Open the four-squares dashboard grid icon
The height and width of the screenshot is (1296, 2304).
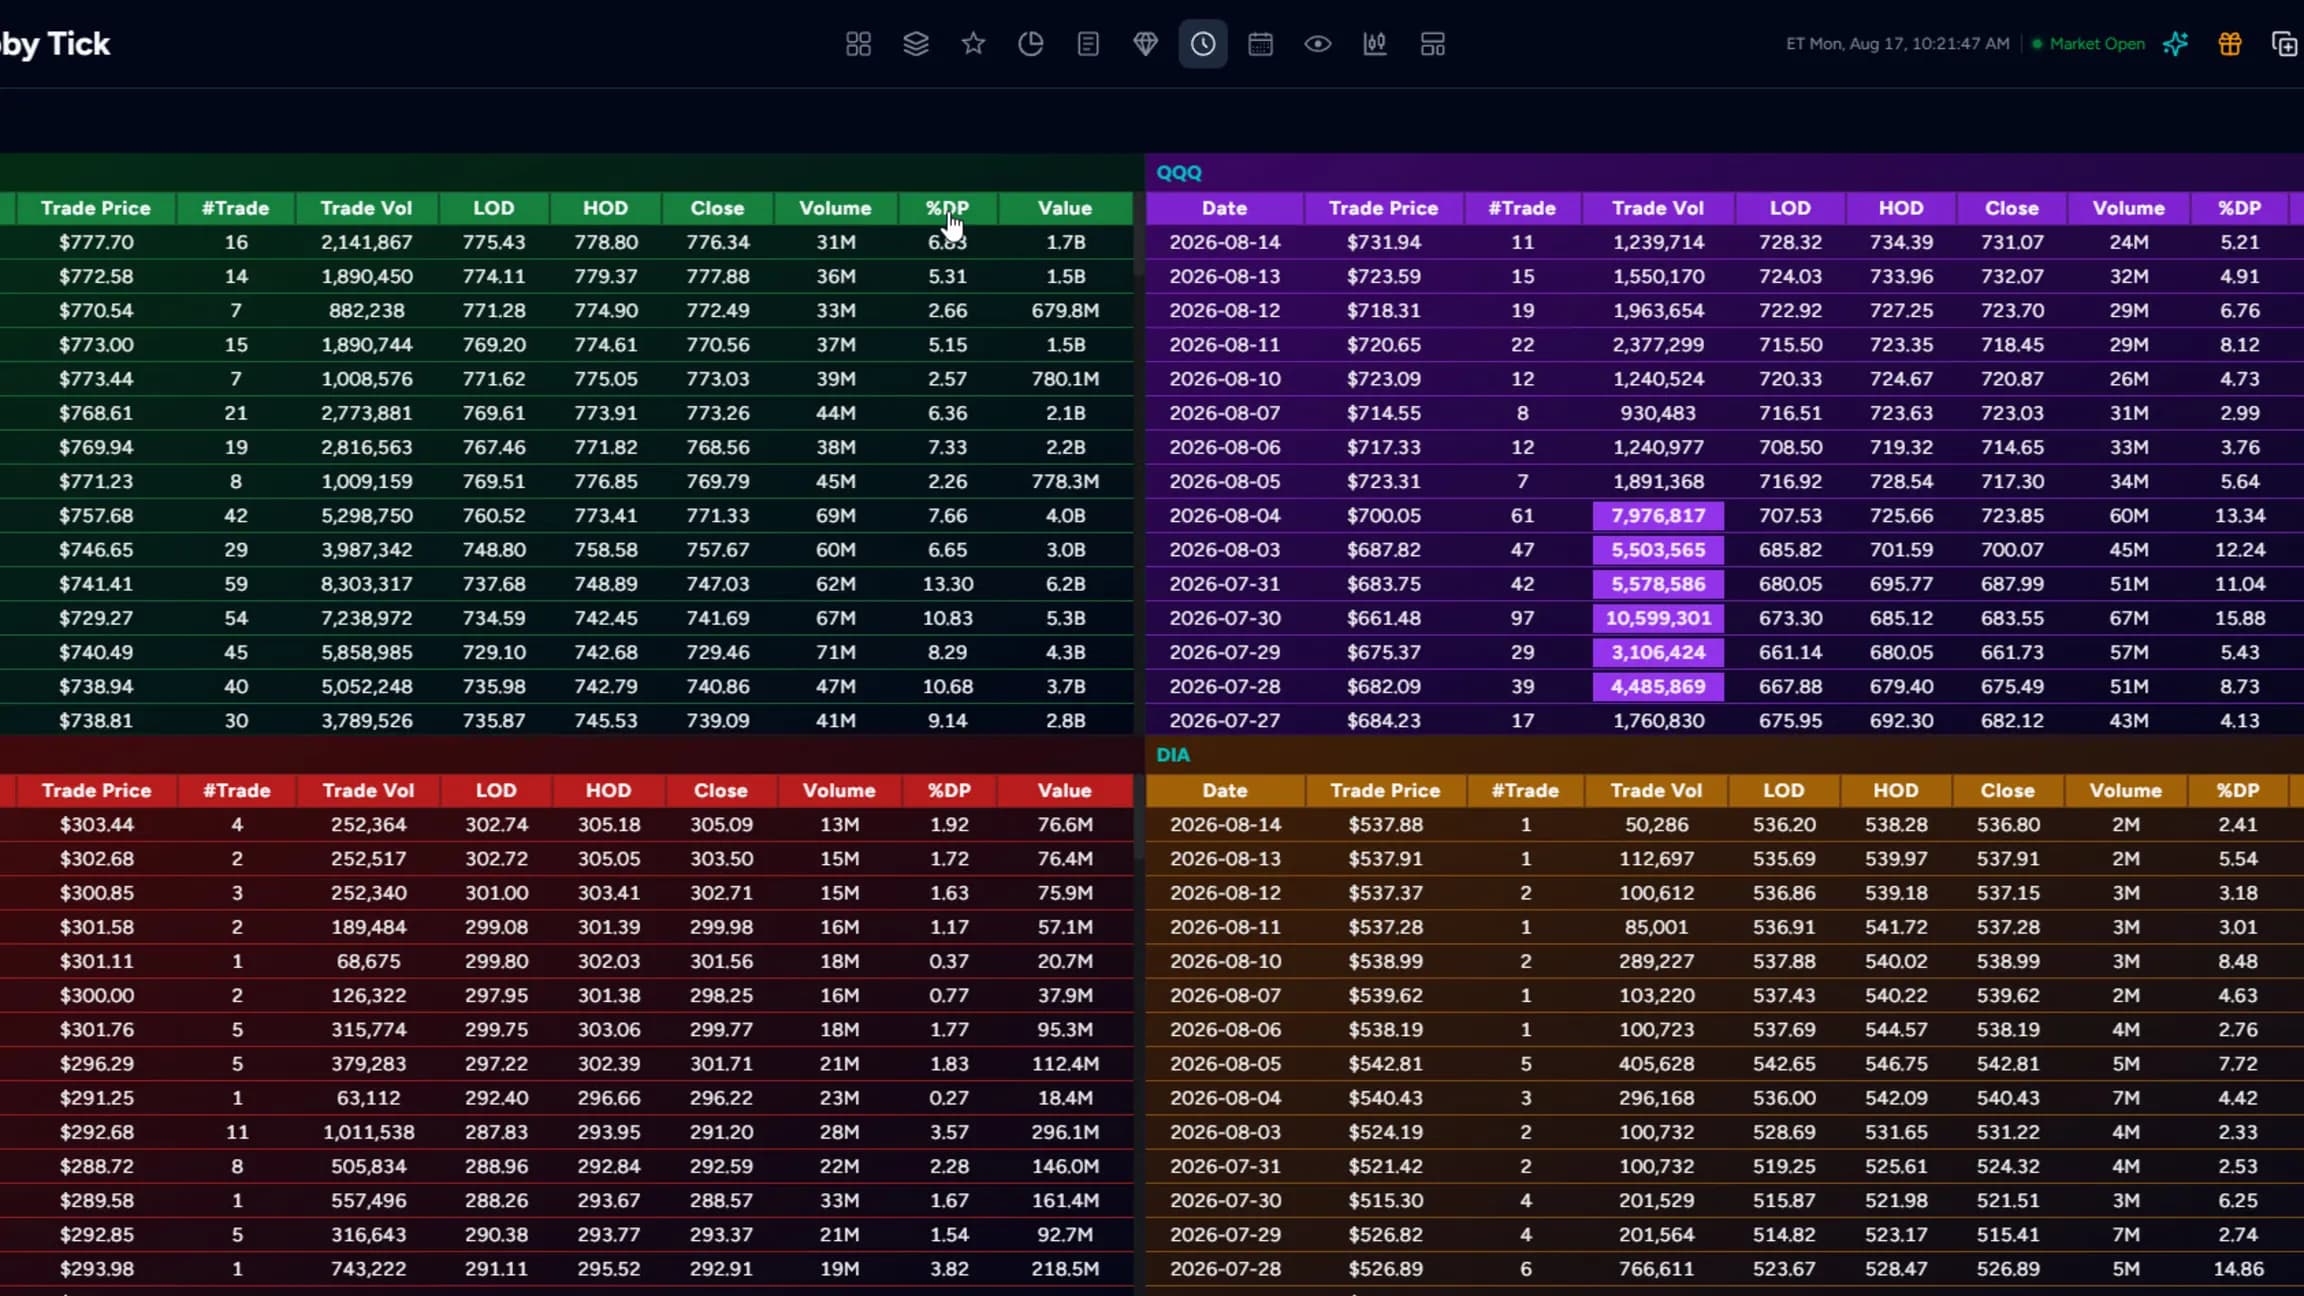[858, 44]
